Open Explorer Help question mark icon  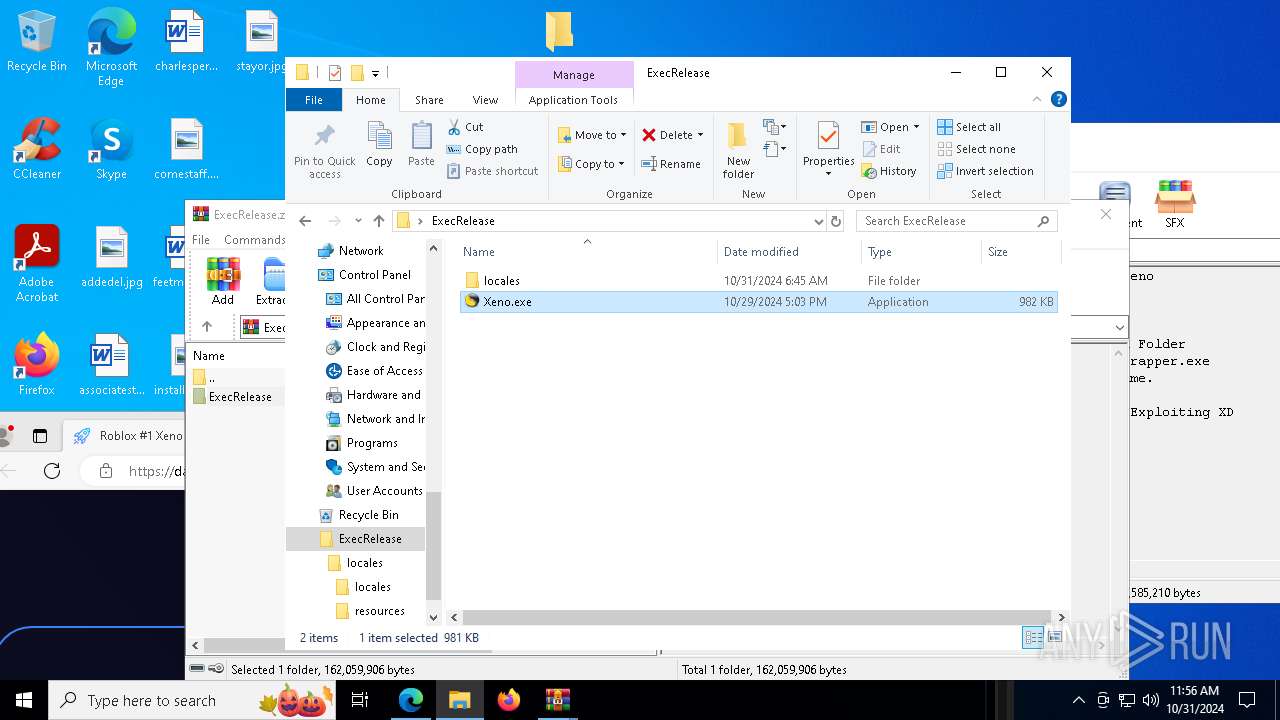pos(1059,99)
